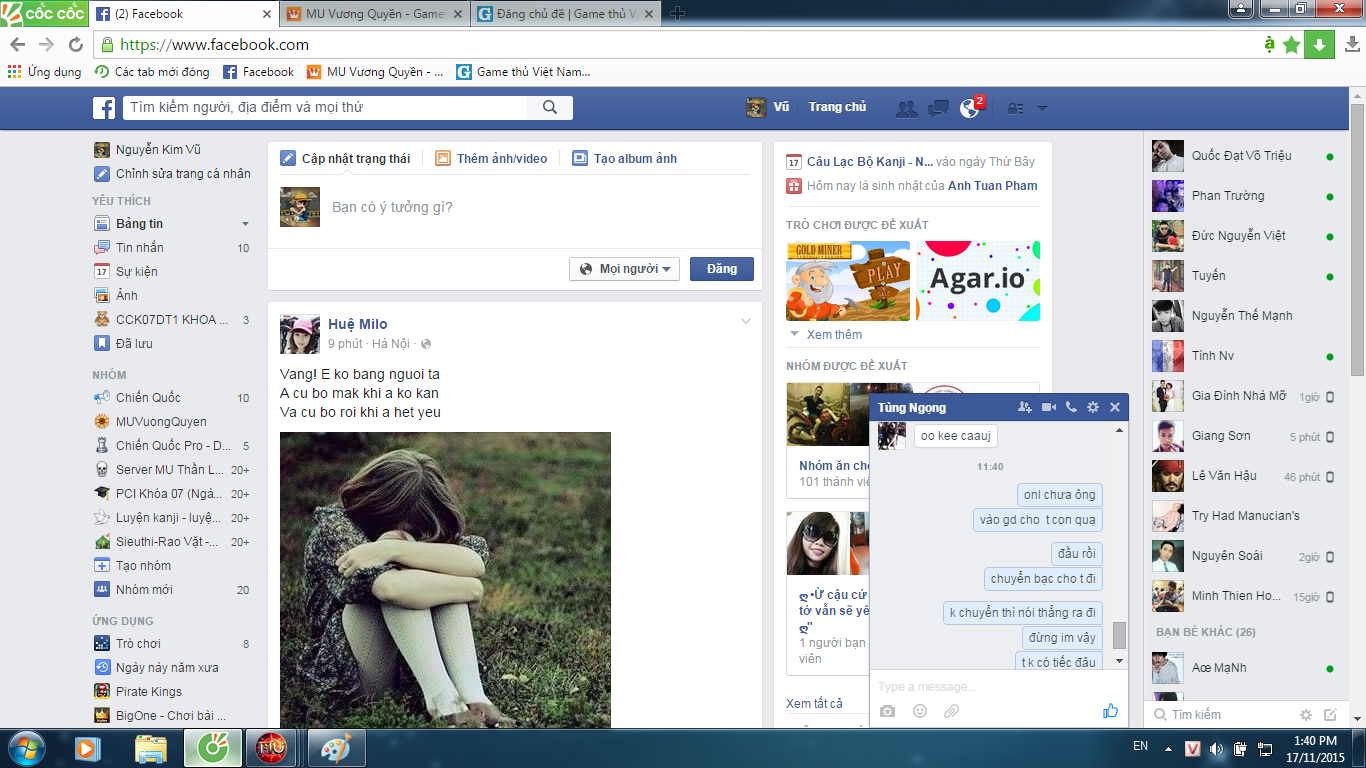The image size is (1366, 768).
Task: Open Tin nhắn in left sidebar
Action: [x=139, y=248]
